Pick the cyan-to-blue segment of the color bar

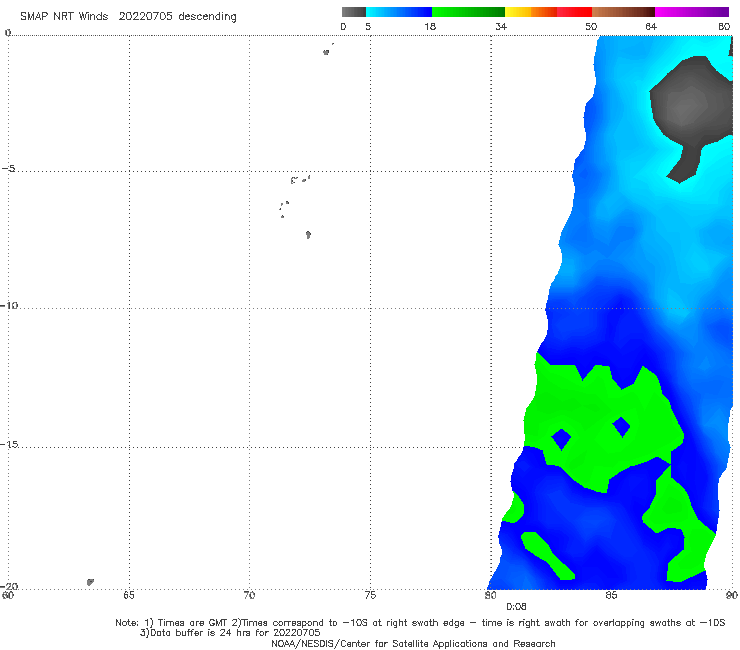click(399, 12)
